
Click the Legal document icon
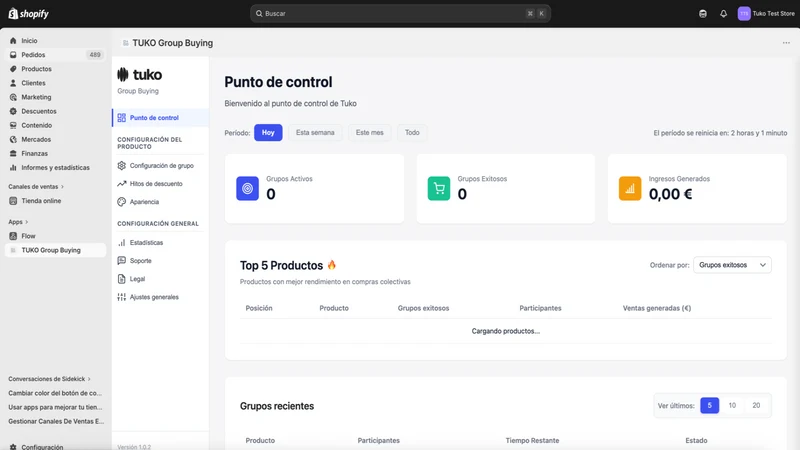click(x=121, y=279)
